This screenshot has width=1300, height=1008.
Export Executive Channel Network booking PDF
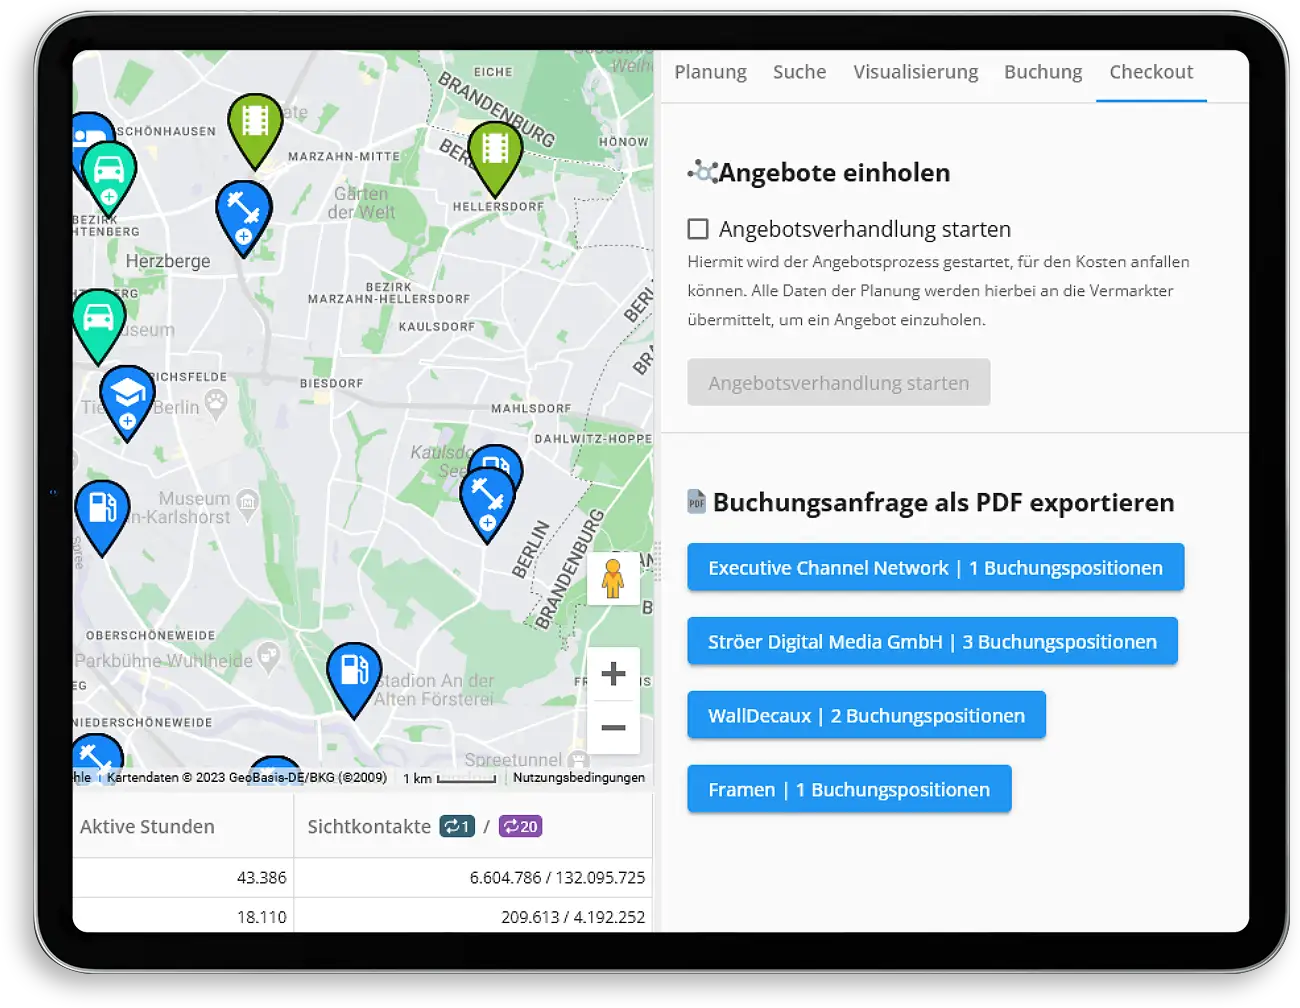935,567
